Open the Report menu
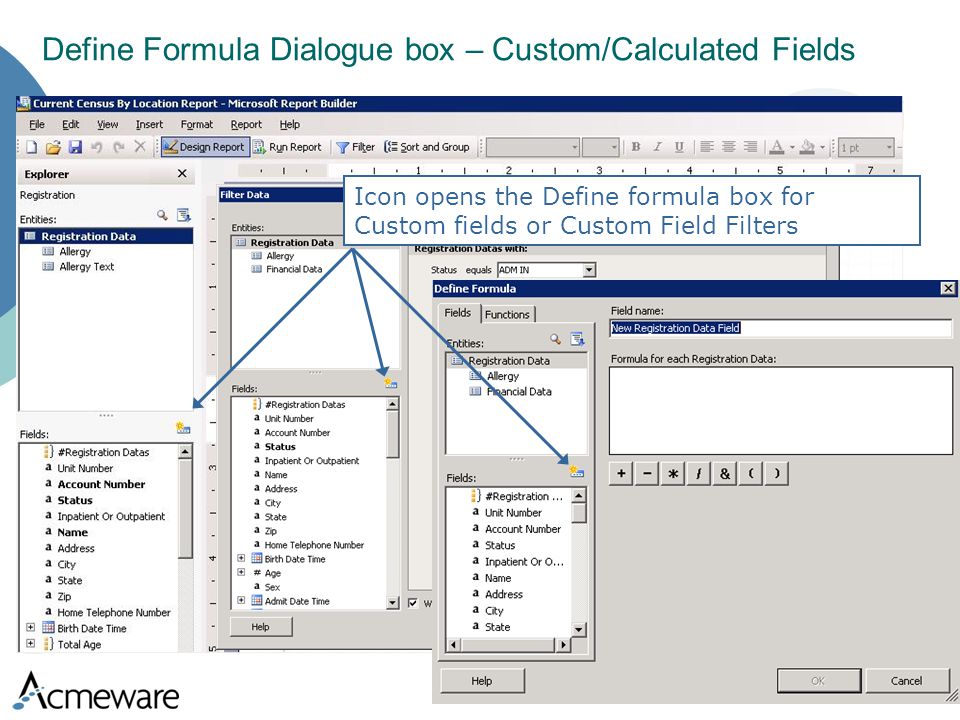Screen dimensions: 960x720 tap(246, 124)
